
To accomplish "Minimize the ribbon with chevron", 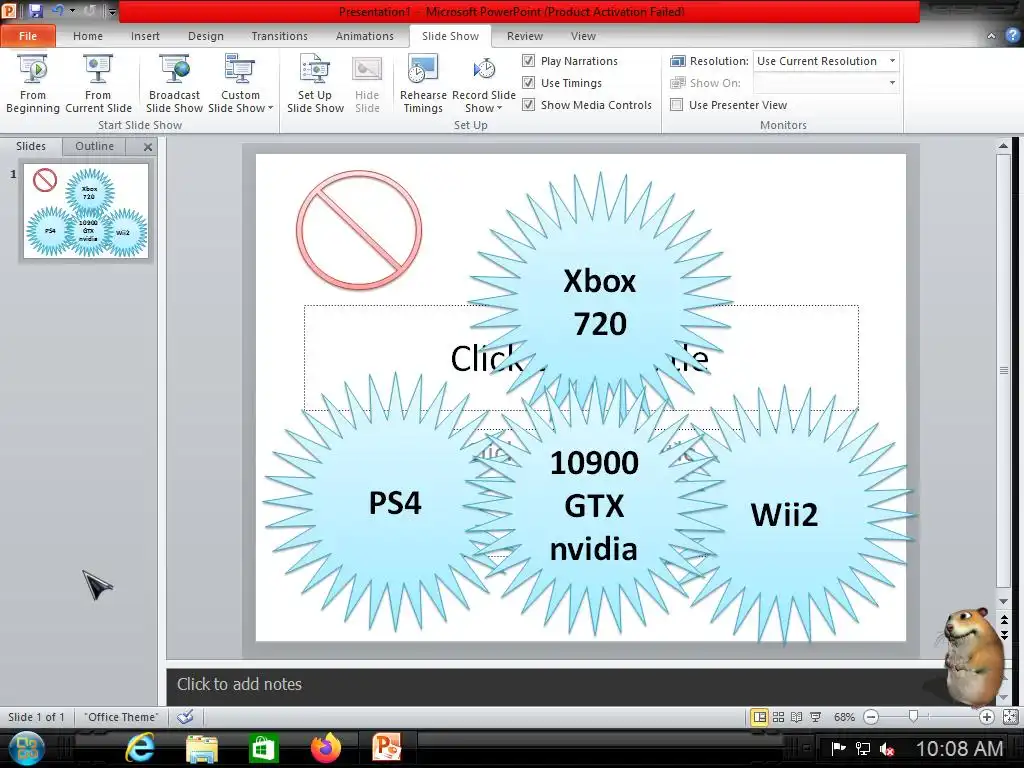I will coord(991,36).
